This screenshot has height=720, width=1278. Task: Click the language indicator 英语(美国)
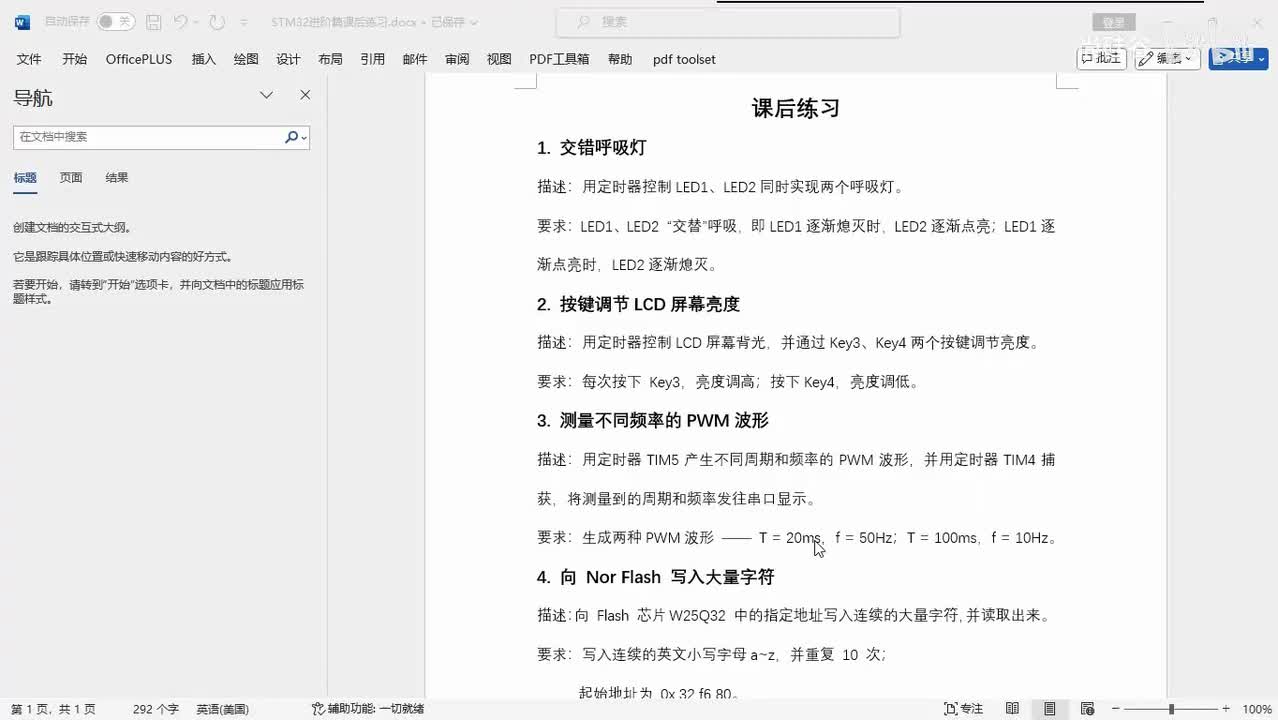coord(222,709)
